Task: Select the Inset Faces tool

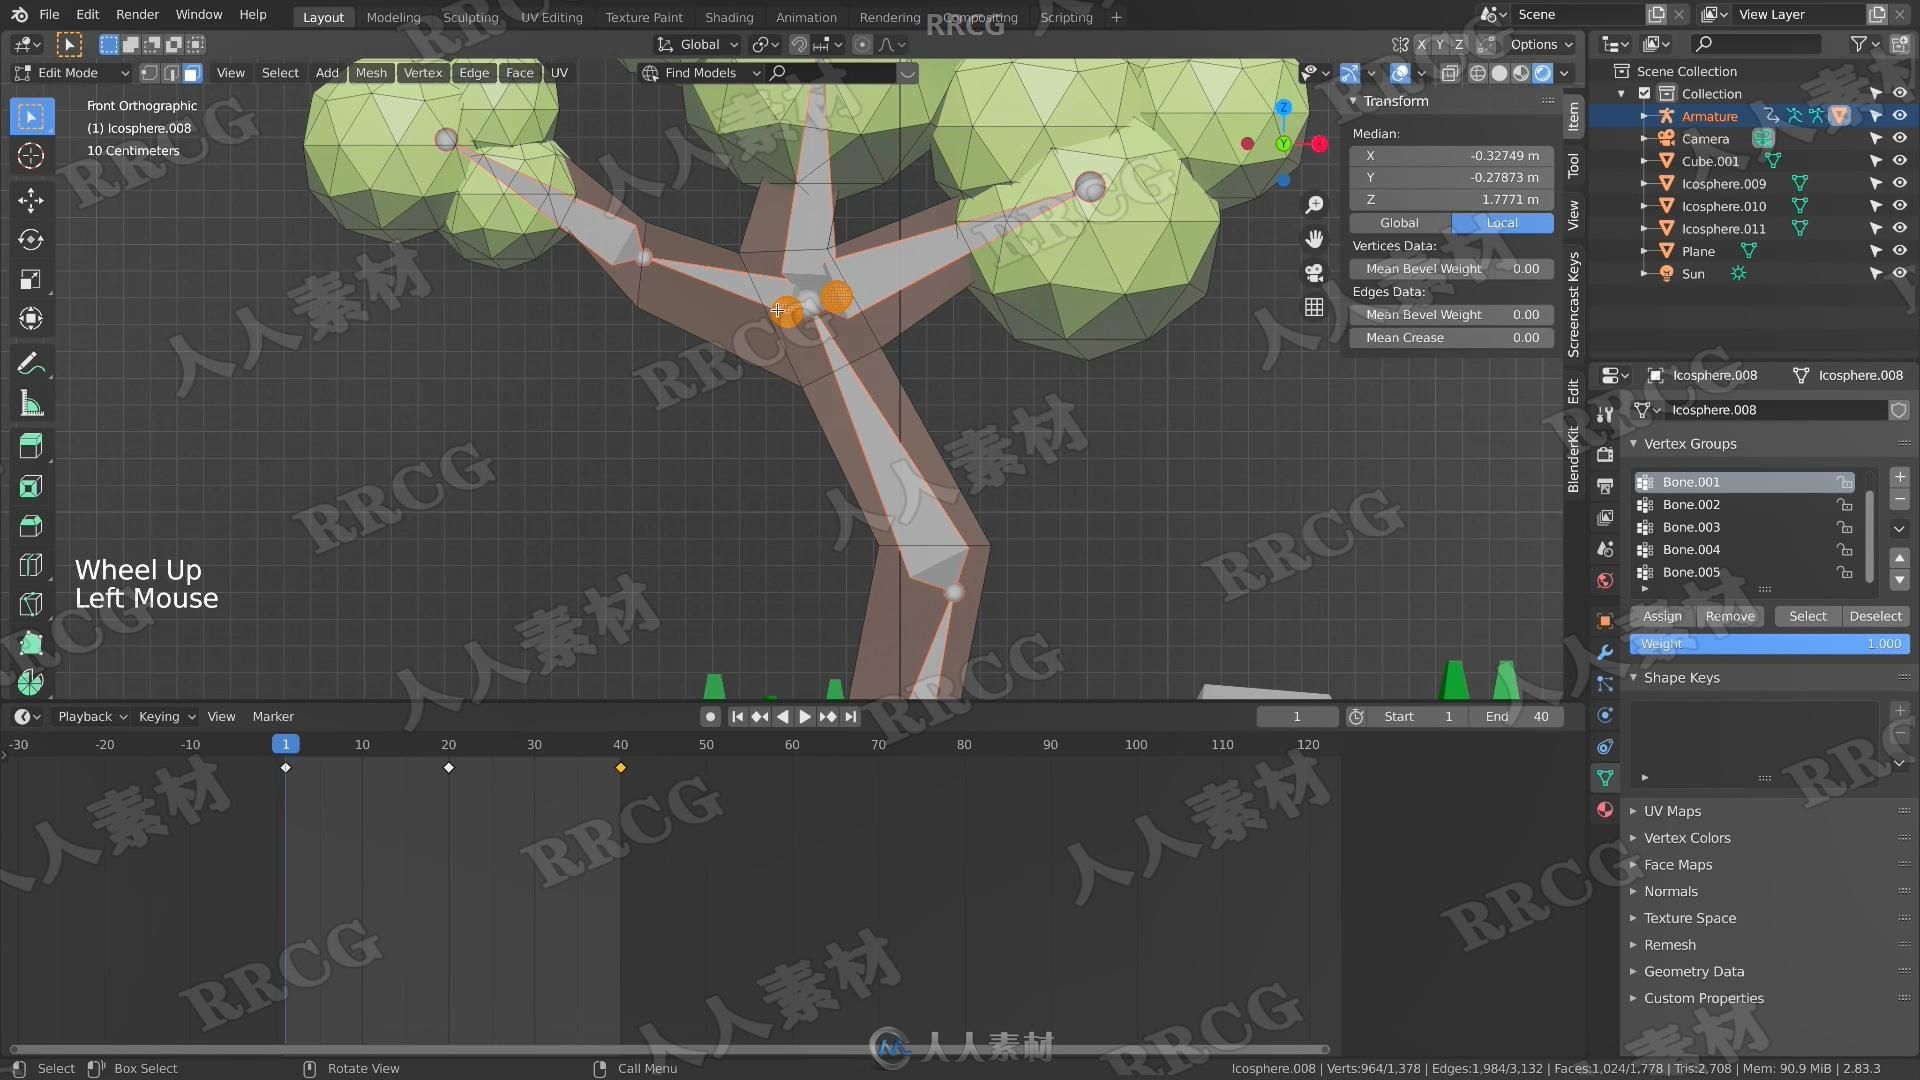Action: tap(31, 487)
